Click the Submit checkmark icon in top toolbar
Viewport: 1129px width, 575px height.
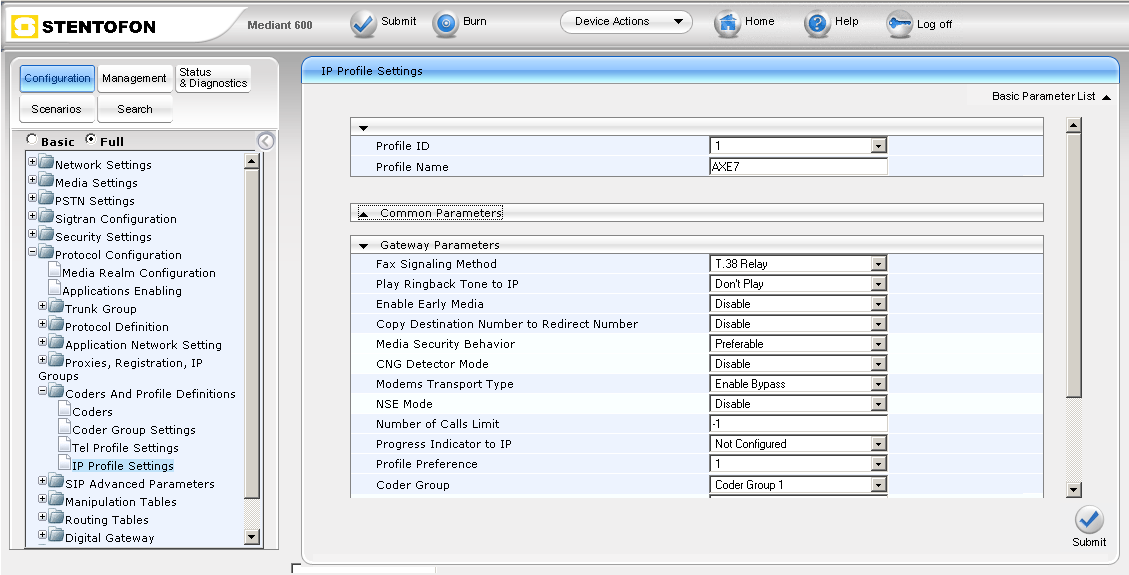tap(363, 24)
